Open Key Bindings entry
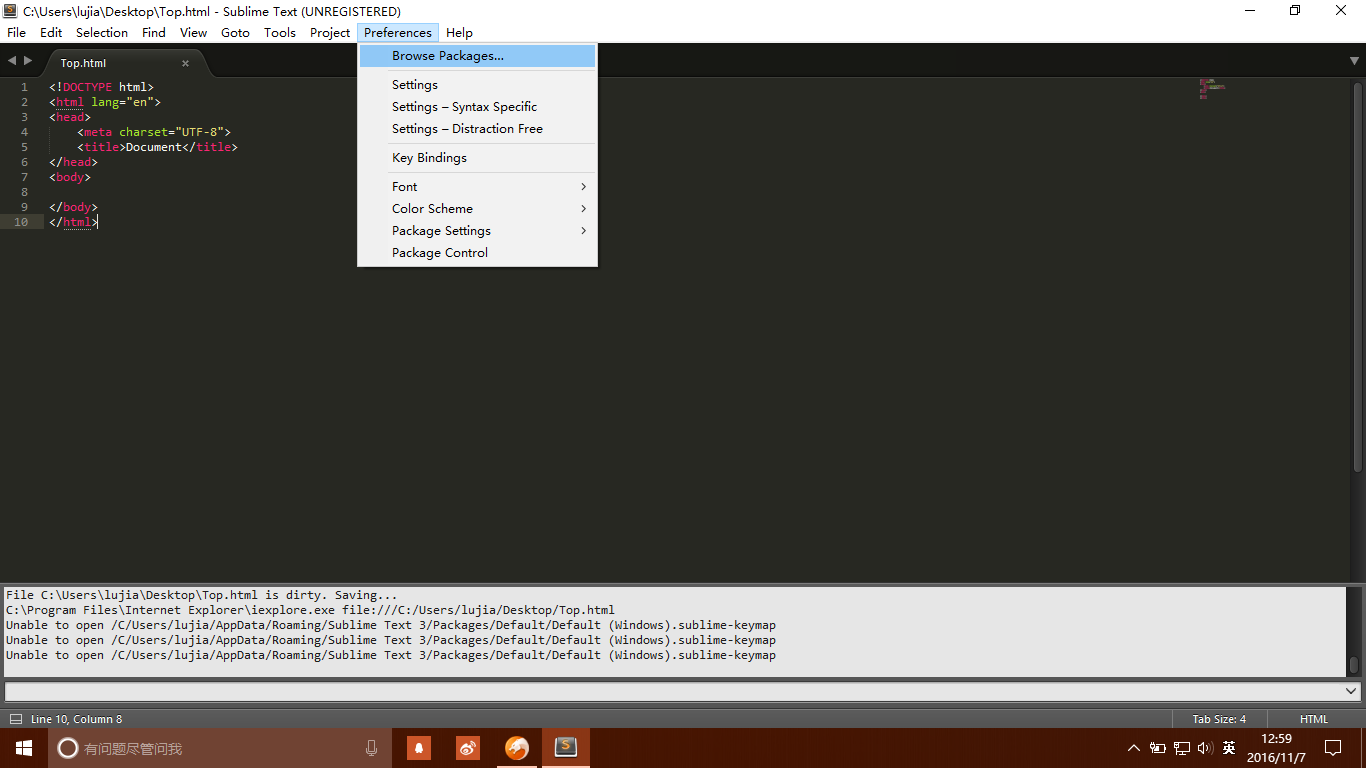Image resolution: width=1366 pixels, height=768 pixels. [477, 158]
